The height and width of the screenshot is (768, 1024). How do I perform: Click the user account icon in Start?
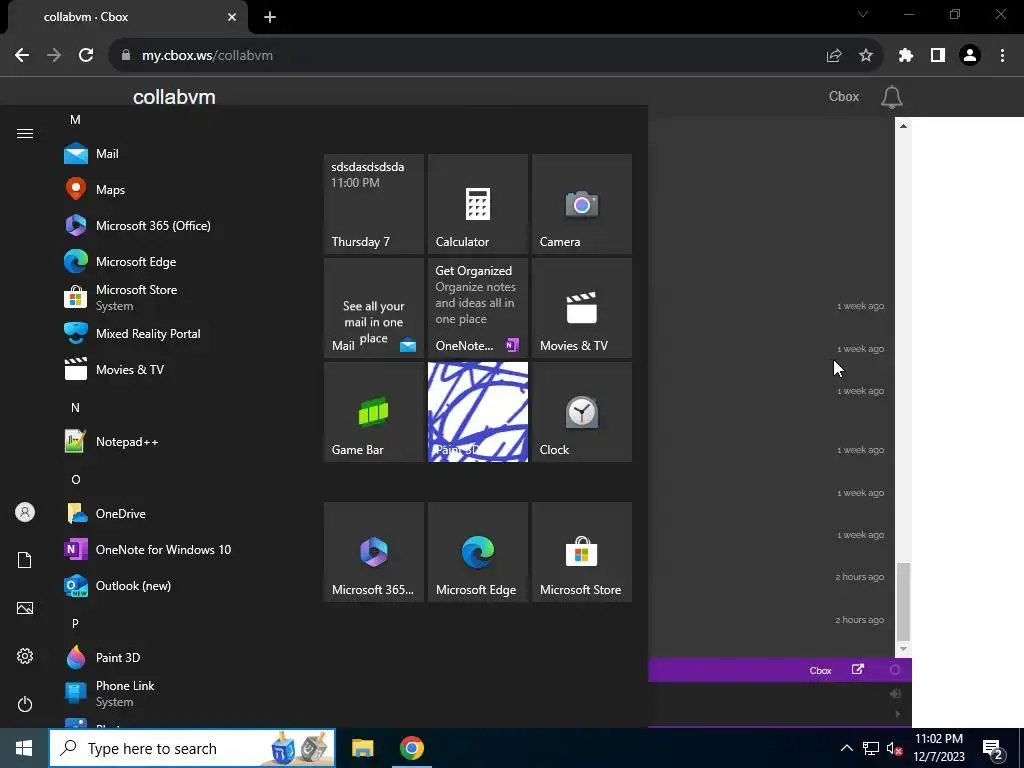[x=25, y=512]
